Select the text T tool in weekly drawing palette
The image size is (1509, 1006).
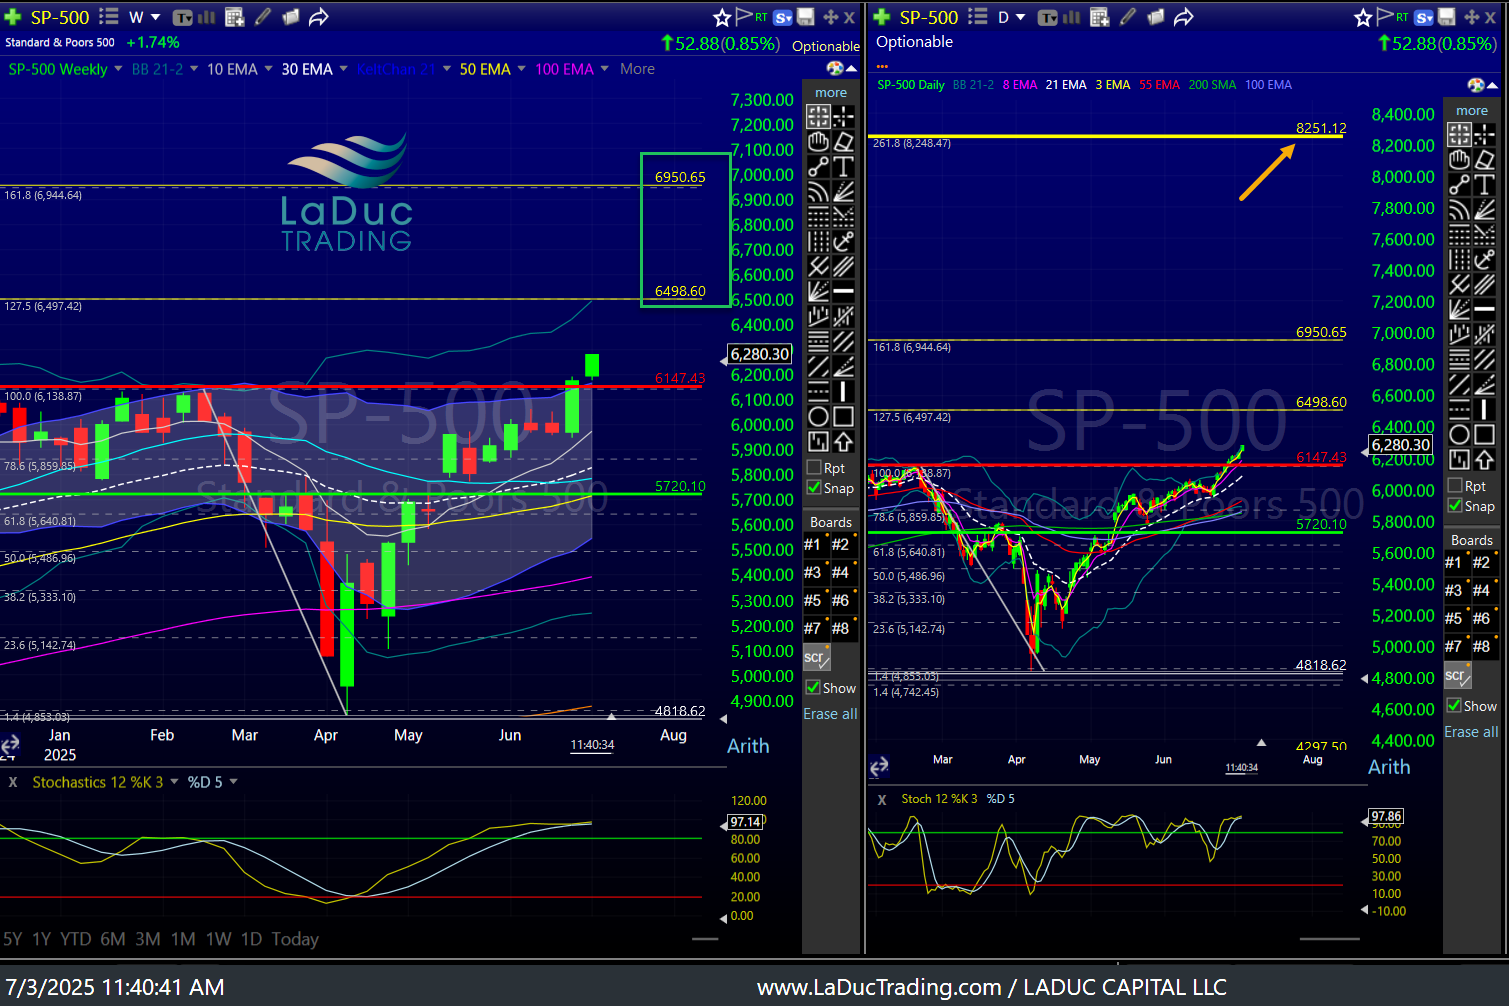tap(843, 166)
